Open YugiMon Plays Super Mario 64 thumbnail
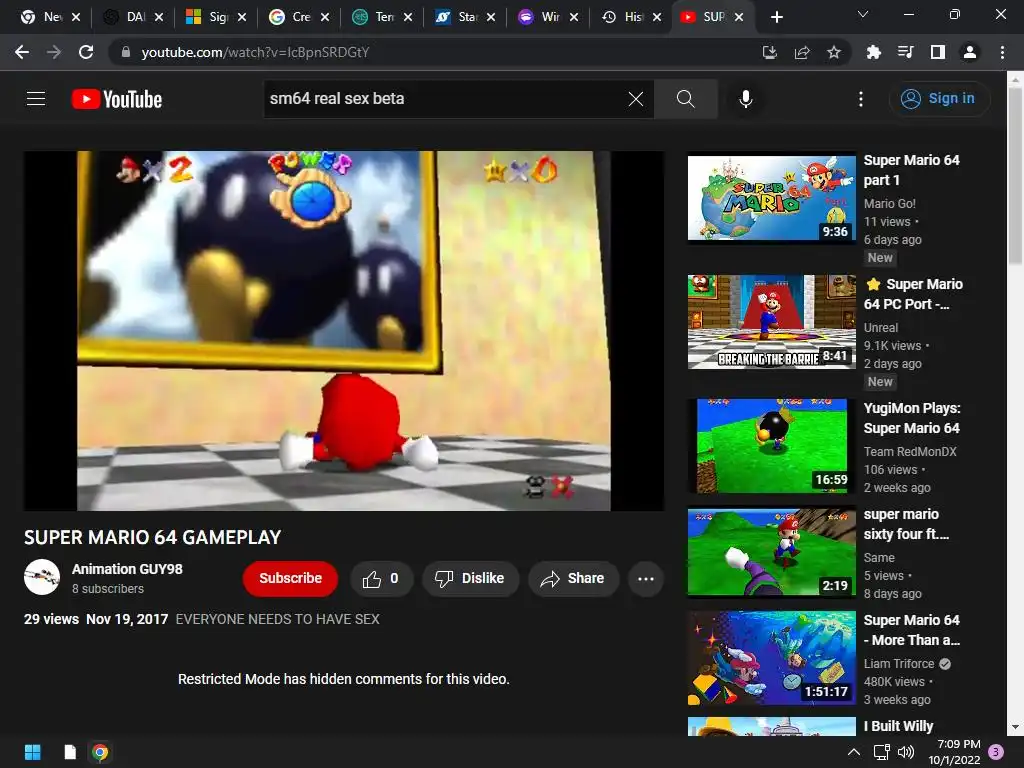 point(771,445)
